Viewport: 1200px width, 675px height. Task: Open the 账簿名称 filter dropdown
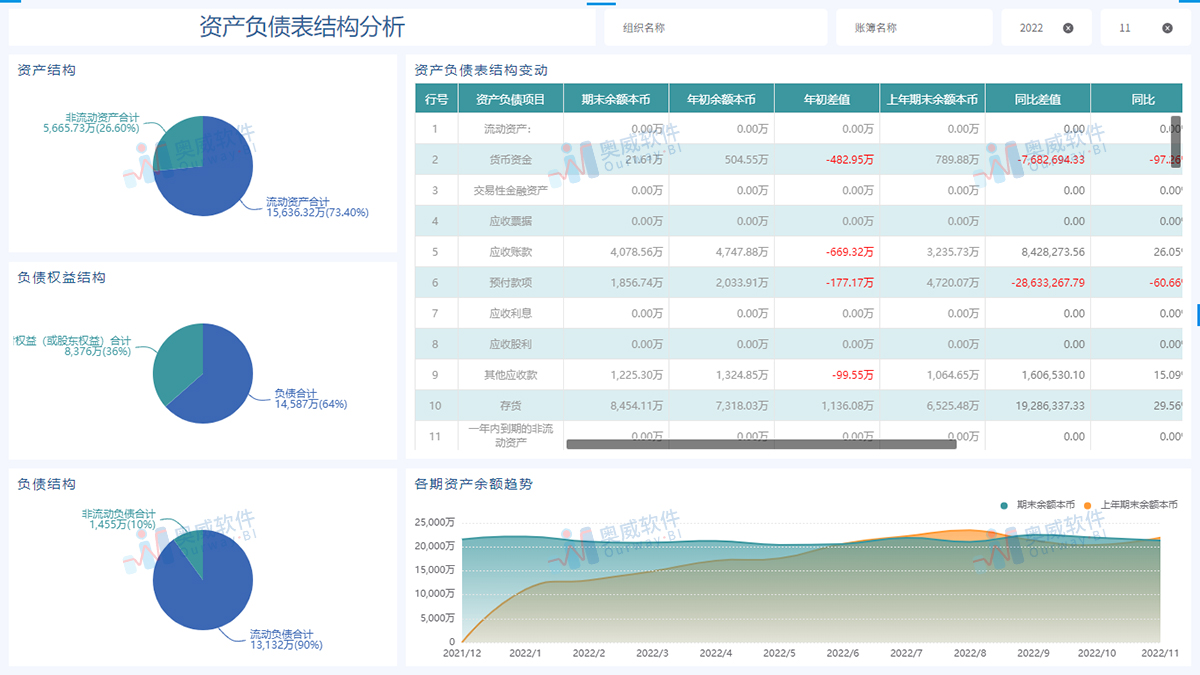click(x=913, y=28)
